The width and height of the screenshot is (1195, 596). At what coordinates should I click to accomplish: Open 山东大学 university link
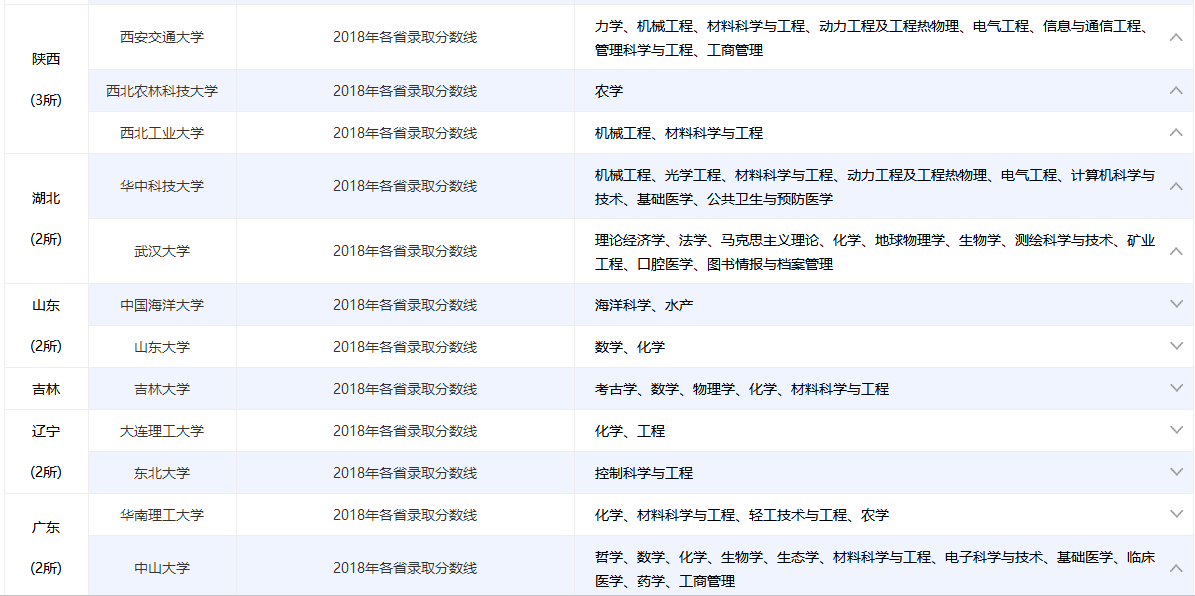[162, 347]
